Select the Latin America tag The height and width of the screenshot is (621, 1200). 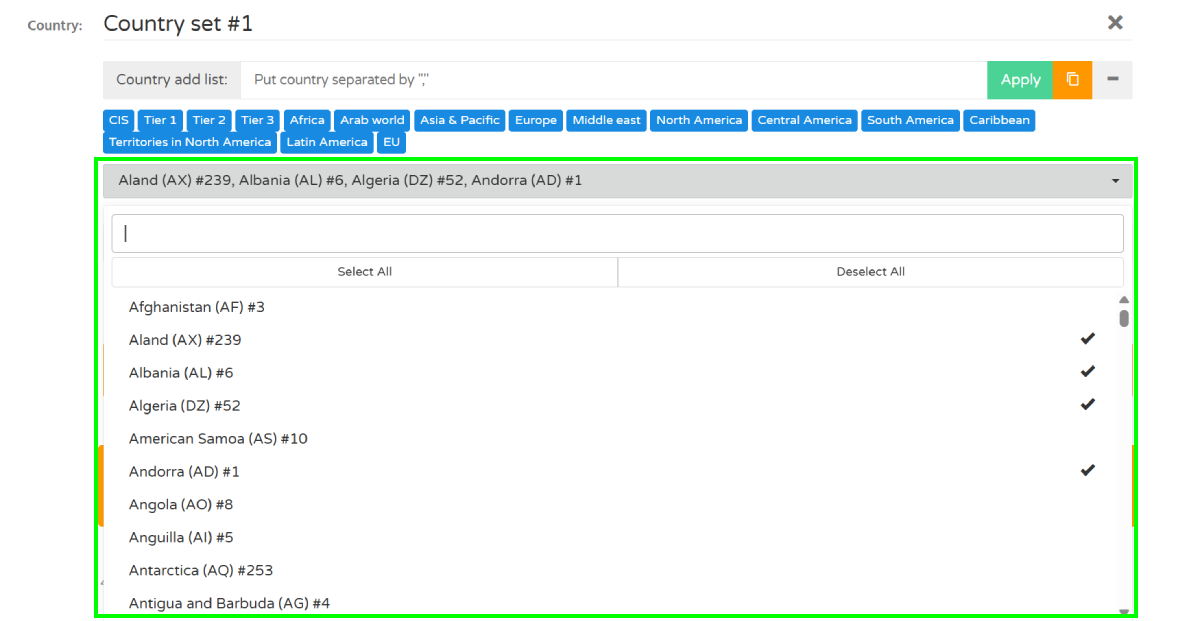point(327,142)
